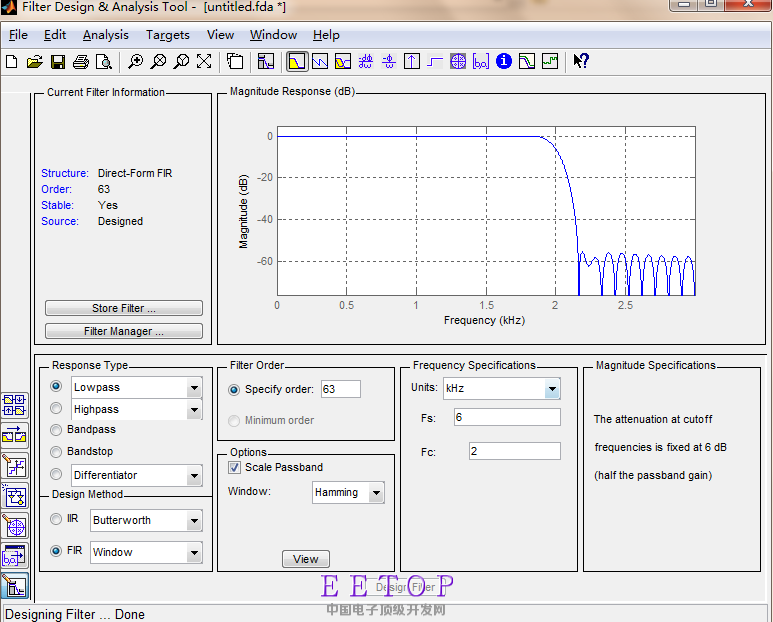The image size is (773, 622).
Task: Select the Highpass response type
Action: pyautogui.click(x=56, y=409)
